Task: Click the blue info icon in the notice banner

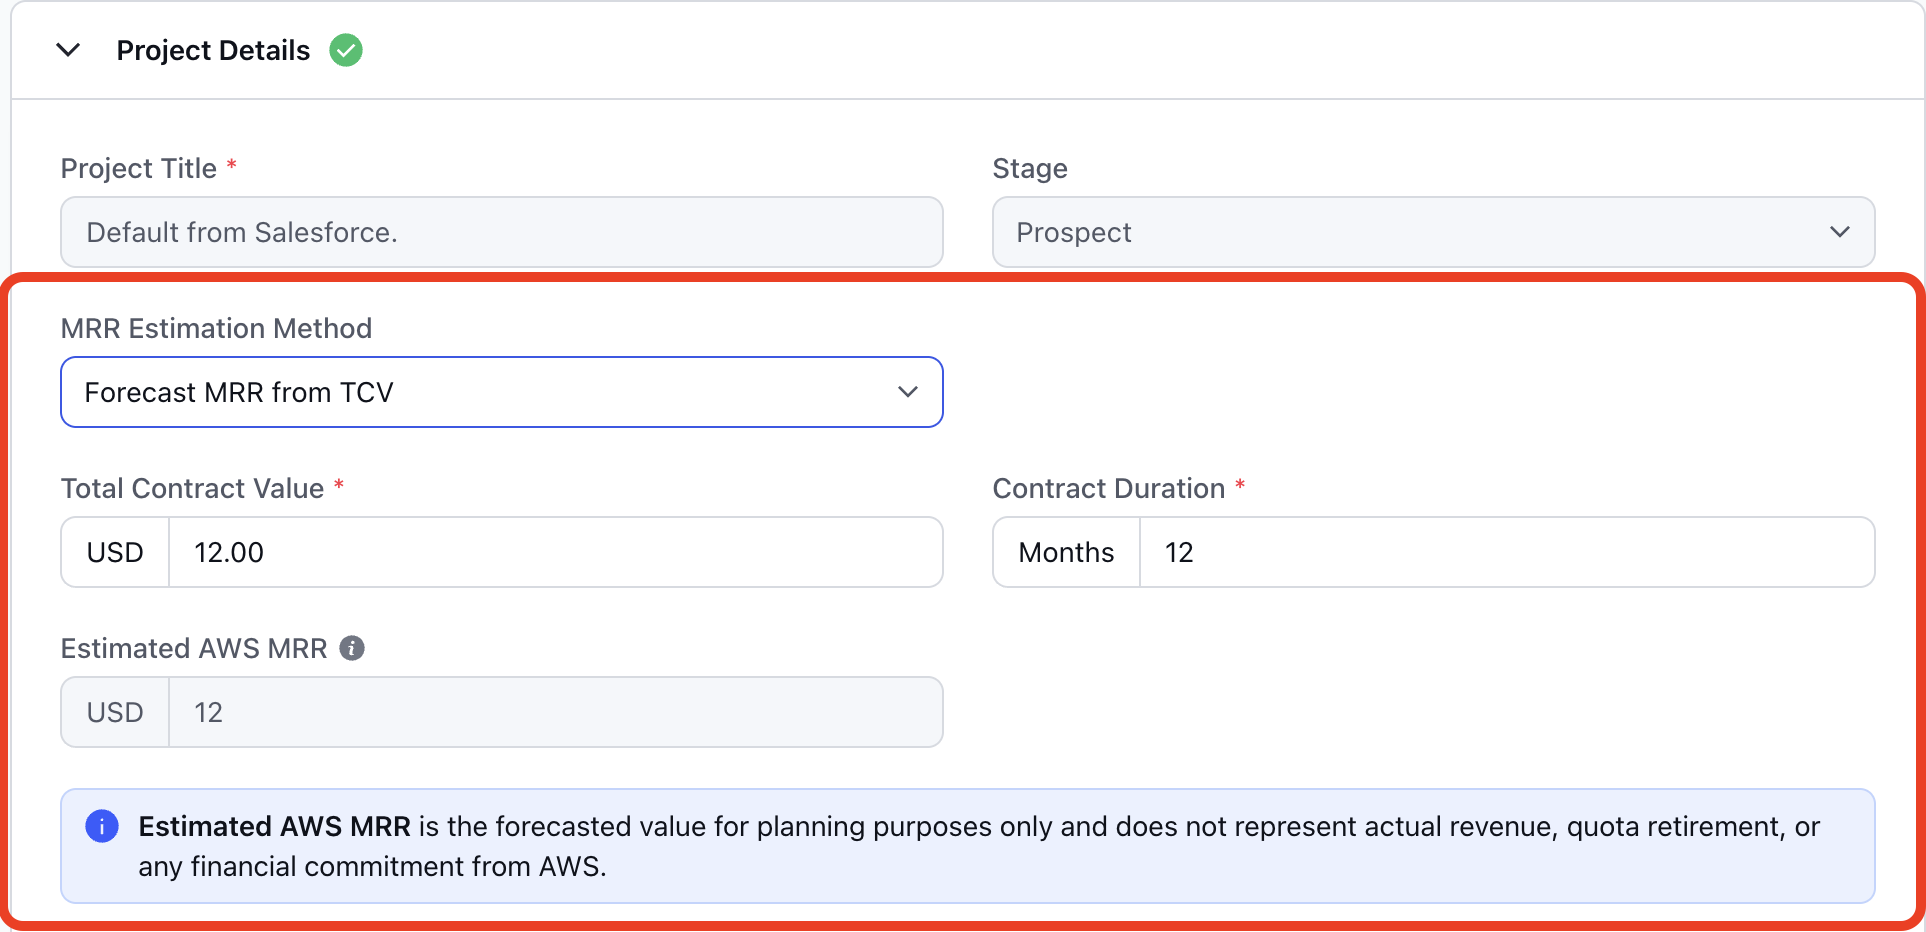Action: (102, 826)
